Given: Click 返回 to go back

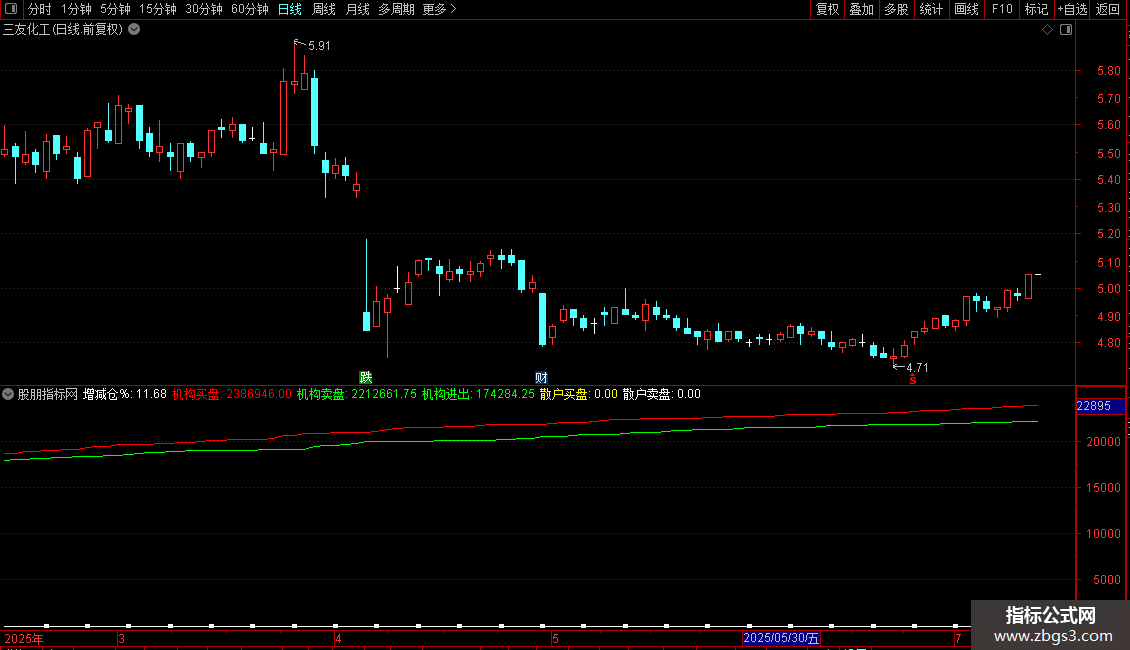Looking at the screenshot, I should click(x=1108, y=9).
